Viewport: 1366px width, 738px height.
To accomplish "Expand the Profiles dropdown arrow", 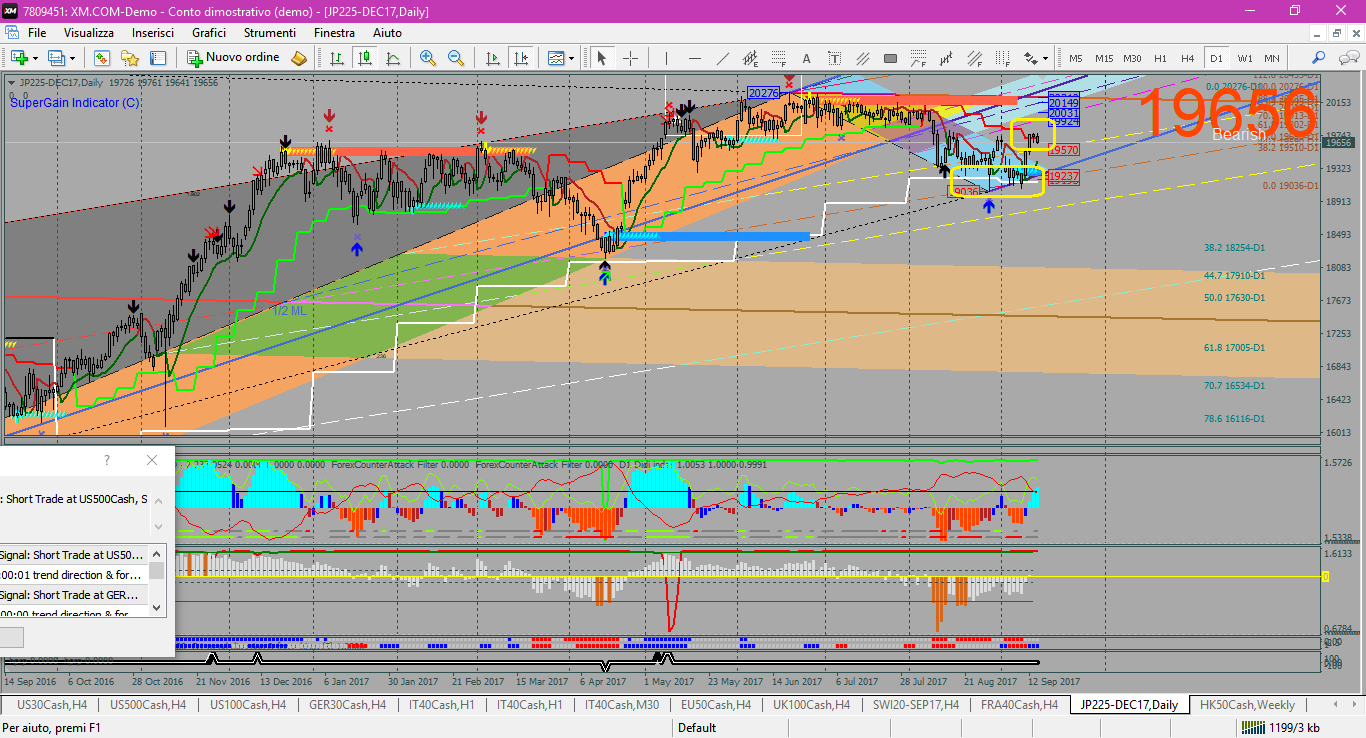I will 72,58.
